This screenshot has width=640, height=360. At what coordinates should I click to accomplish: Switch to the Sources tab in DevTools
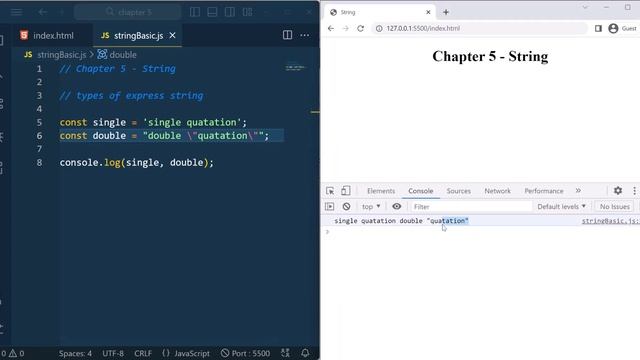458,191
